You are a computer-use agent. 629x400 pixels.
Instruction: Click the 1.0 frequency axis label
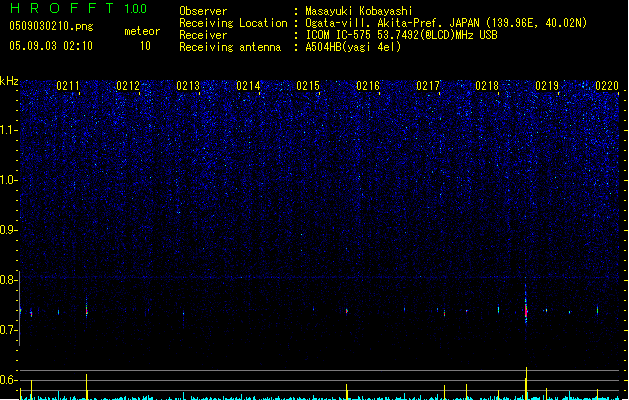(x=8, y=180)
